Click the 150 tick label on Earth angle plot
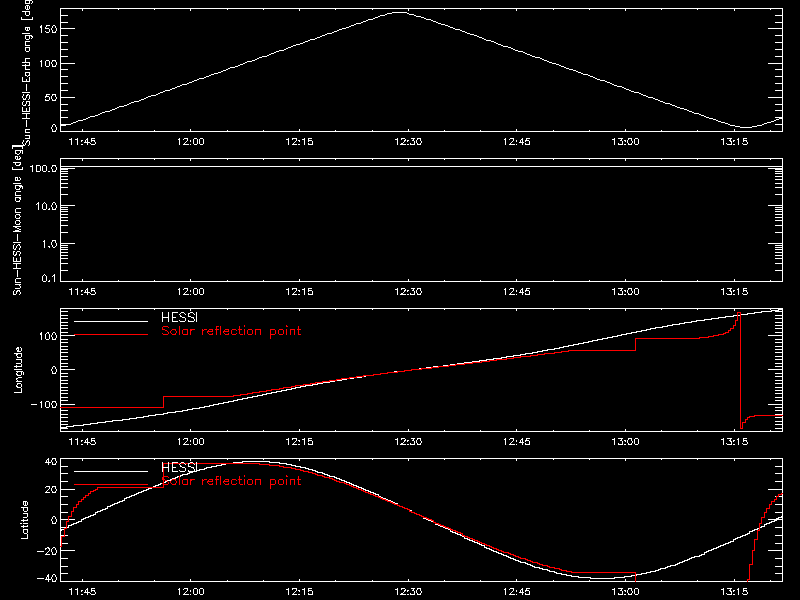800x600 pixels. click(x=48, y=29)
